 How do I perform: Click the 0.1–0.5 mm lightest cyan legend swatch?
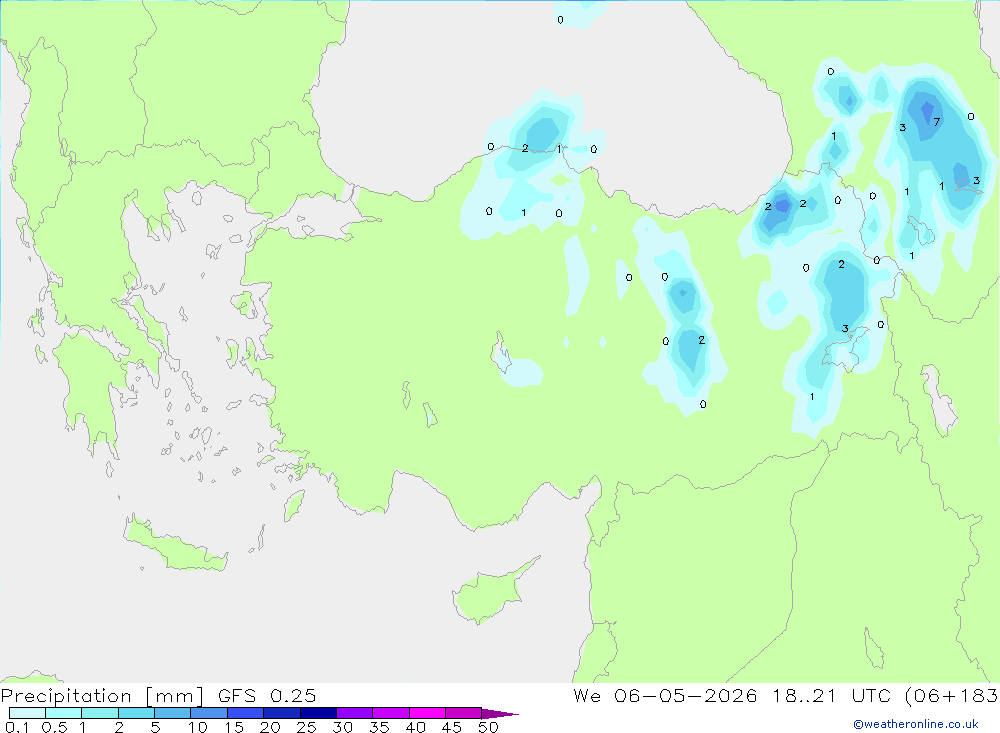pos(27,713)
